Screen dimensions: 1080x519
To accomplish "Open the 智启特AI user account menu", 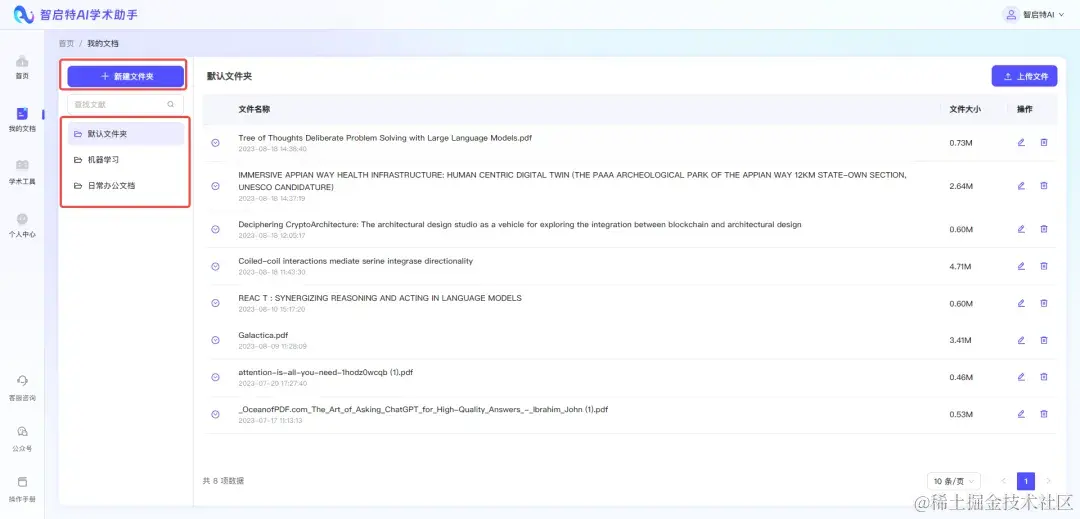I will point(1033,14).
